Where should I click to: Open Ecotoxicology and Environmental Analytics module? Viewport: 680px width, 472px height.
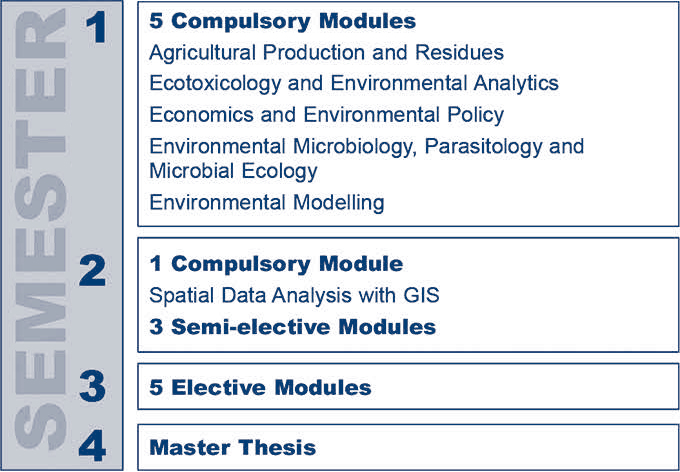[353, 83]
